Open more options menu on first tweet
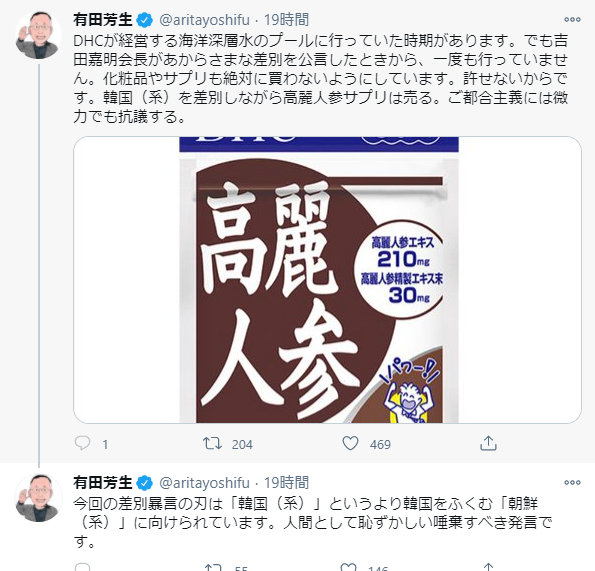595x571 pixels. (572, 20)
